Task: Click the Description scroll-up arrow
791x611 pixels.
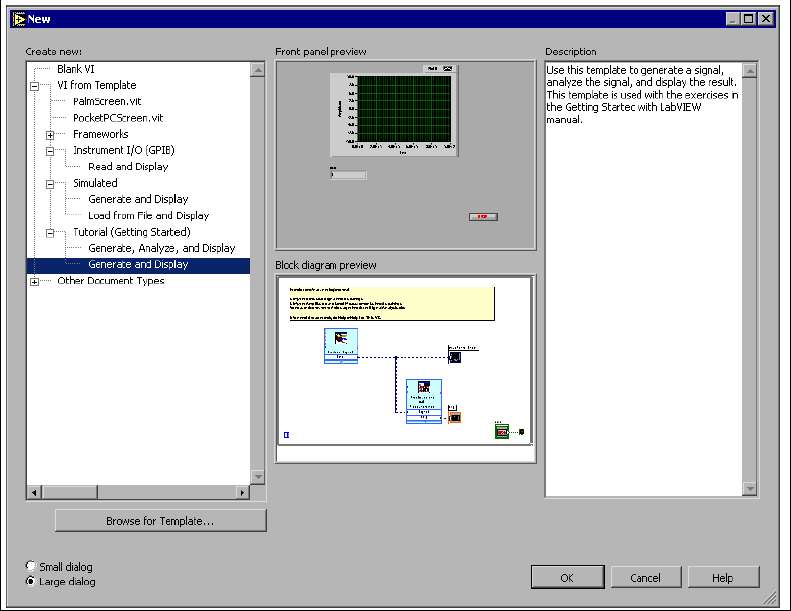Action: [750, 71]
